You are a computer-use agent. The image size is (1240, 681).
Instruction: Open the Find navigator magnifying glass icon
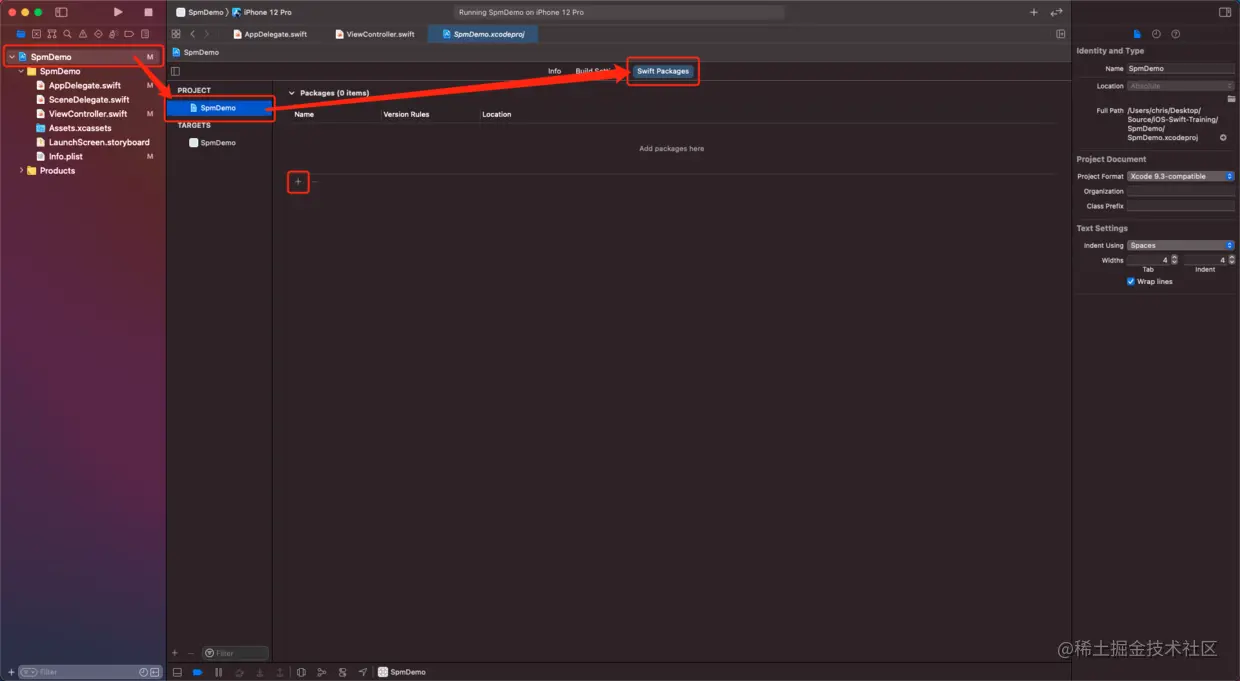click(x=68, y=33)
